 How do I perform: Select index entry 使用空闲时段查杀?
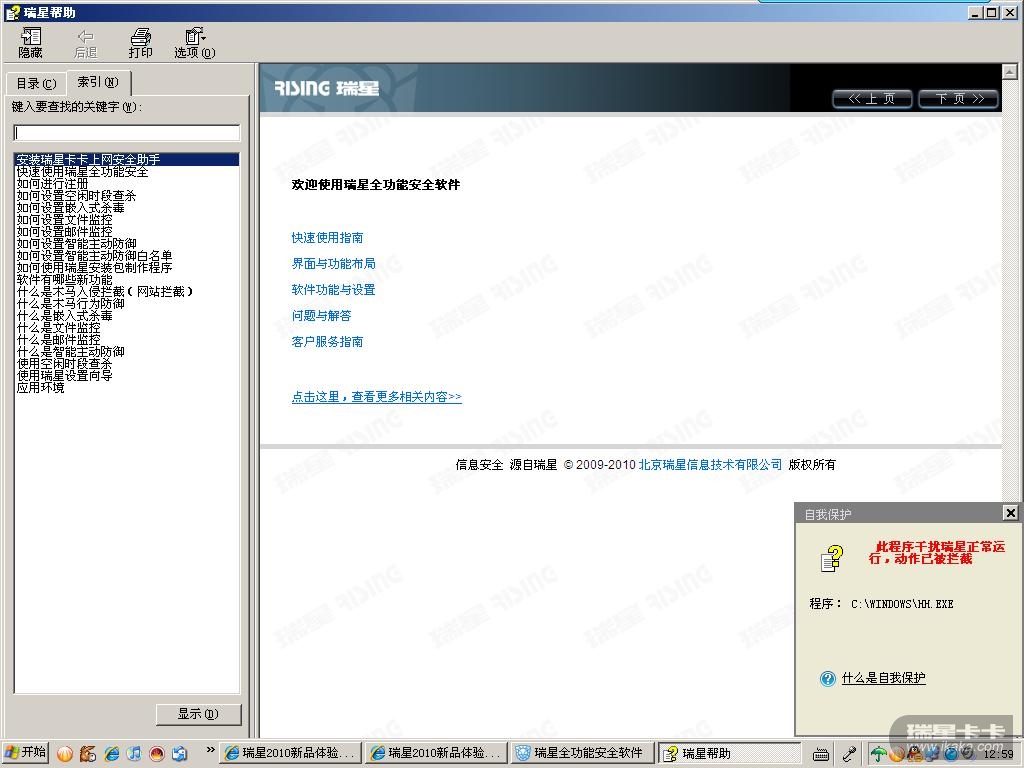coord(64,363)
